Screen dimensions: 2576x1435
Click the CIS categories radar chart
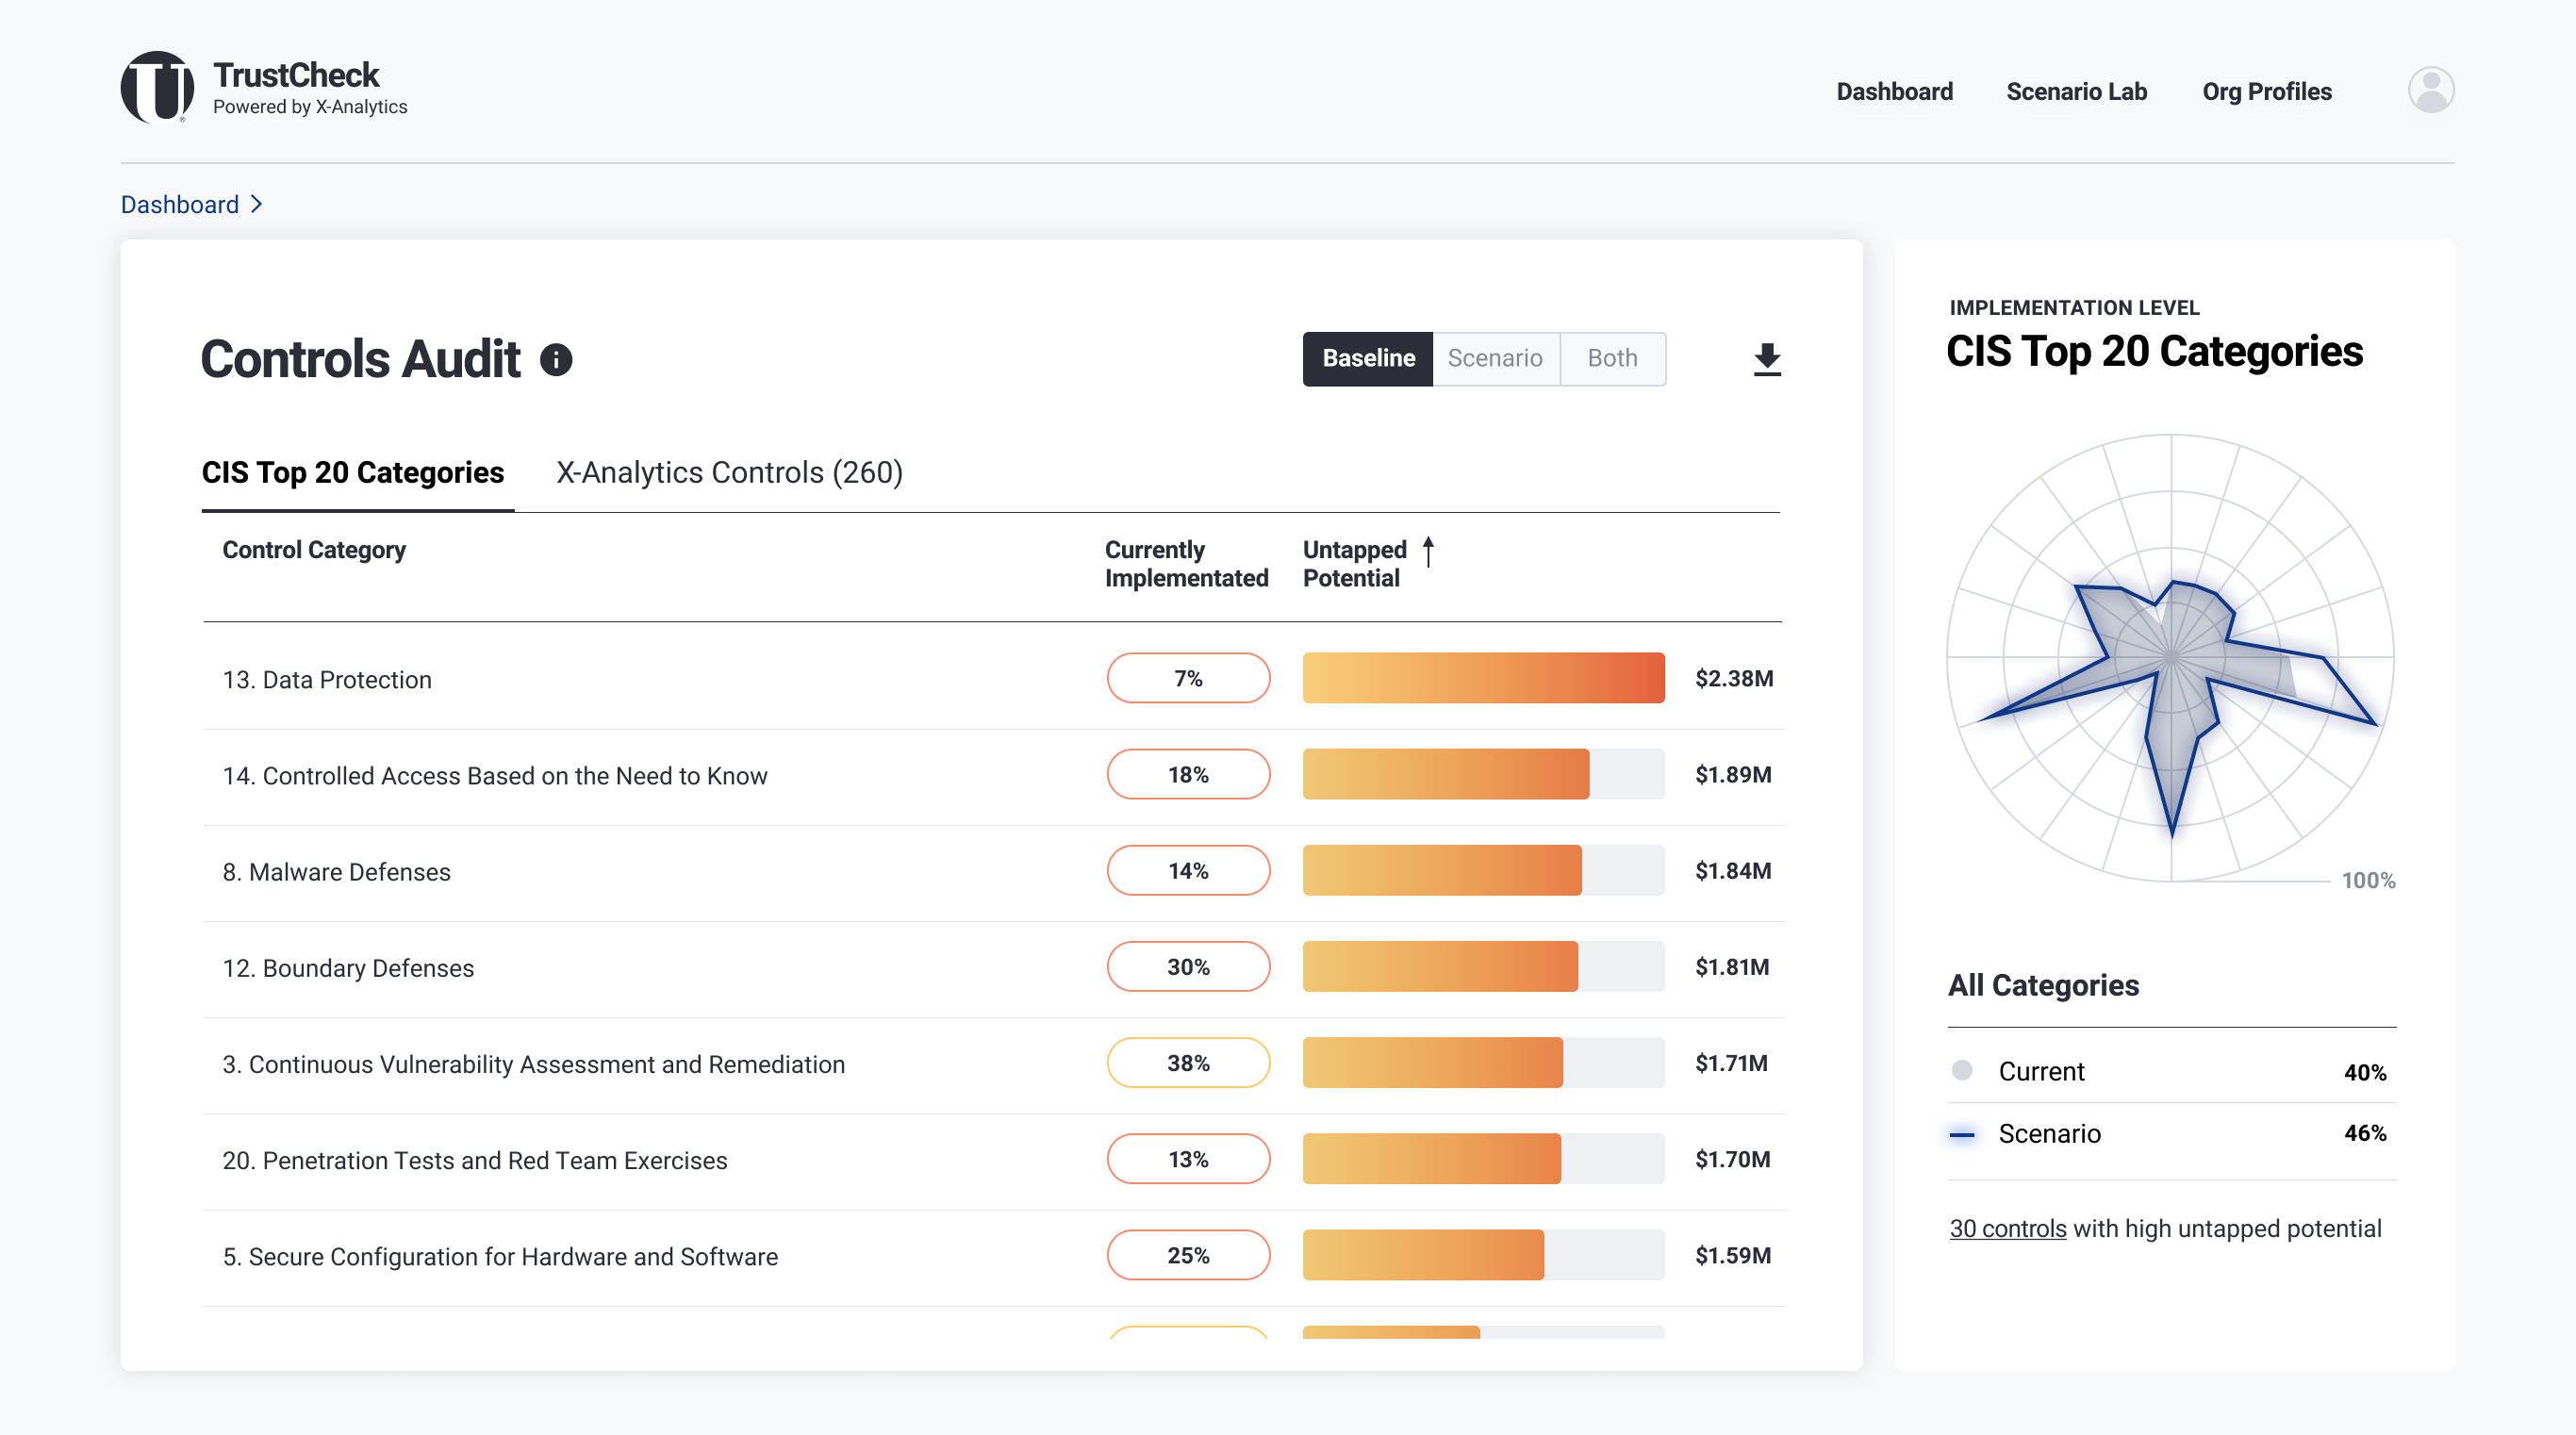coord(2170,657)
